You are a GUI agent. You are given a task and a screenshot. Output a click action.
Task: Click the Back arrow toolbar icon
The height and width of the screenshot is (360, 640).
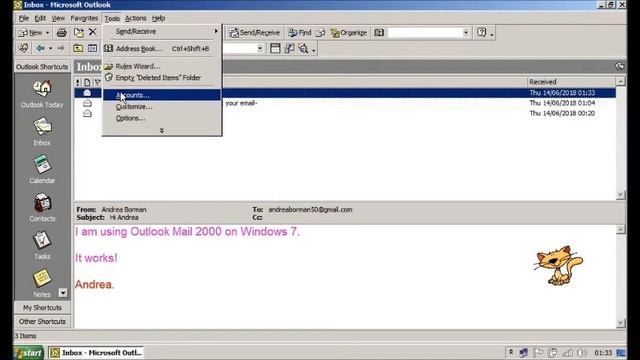(x=40, y=48)
